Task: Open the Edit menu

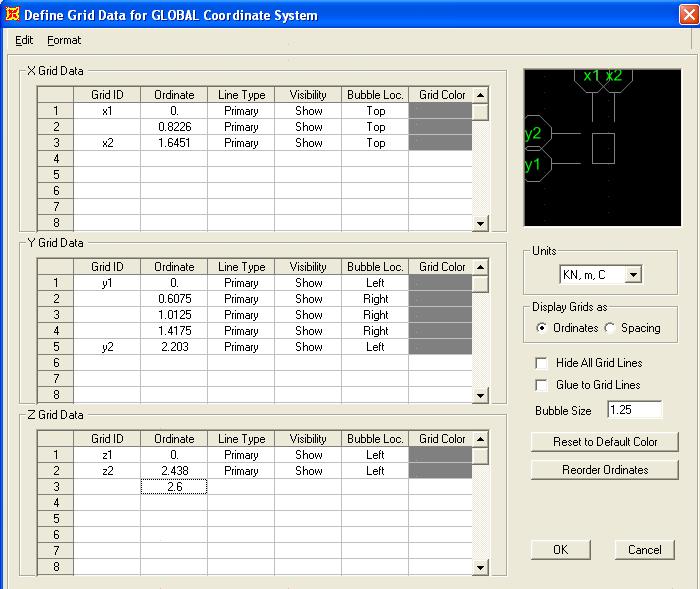Action: [x=24, y=40]
